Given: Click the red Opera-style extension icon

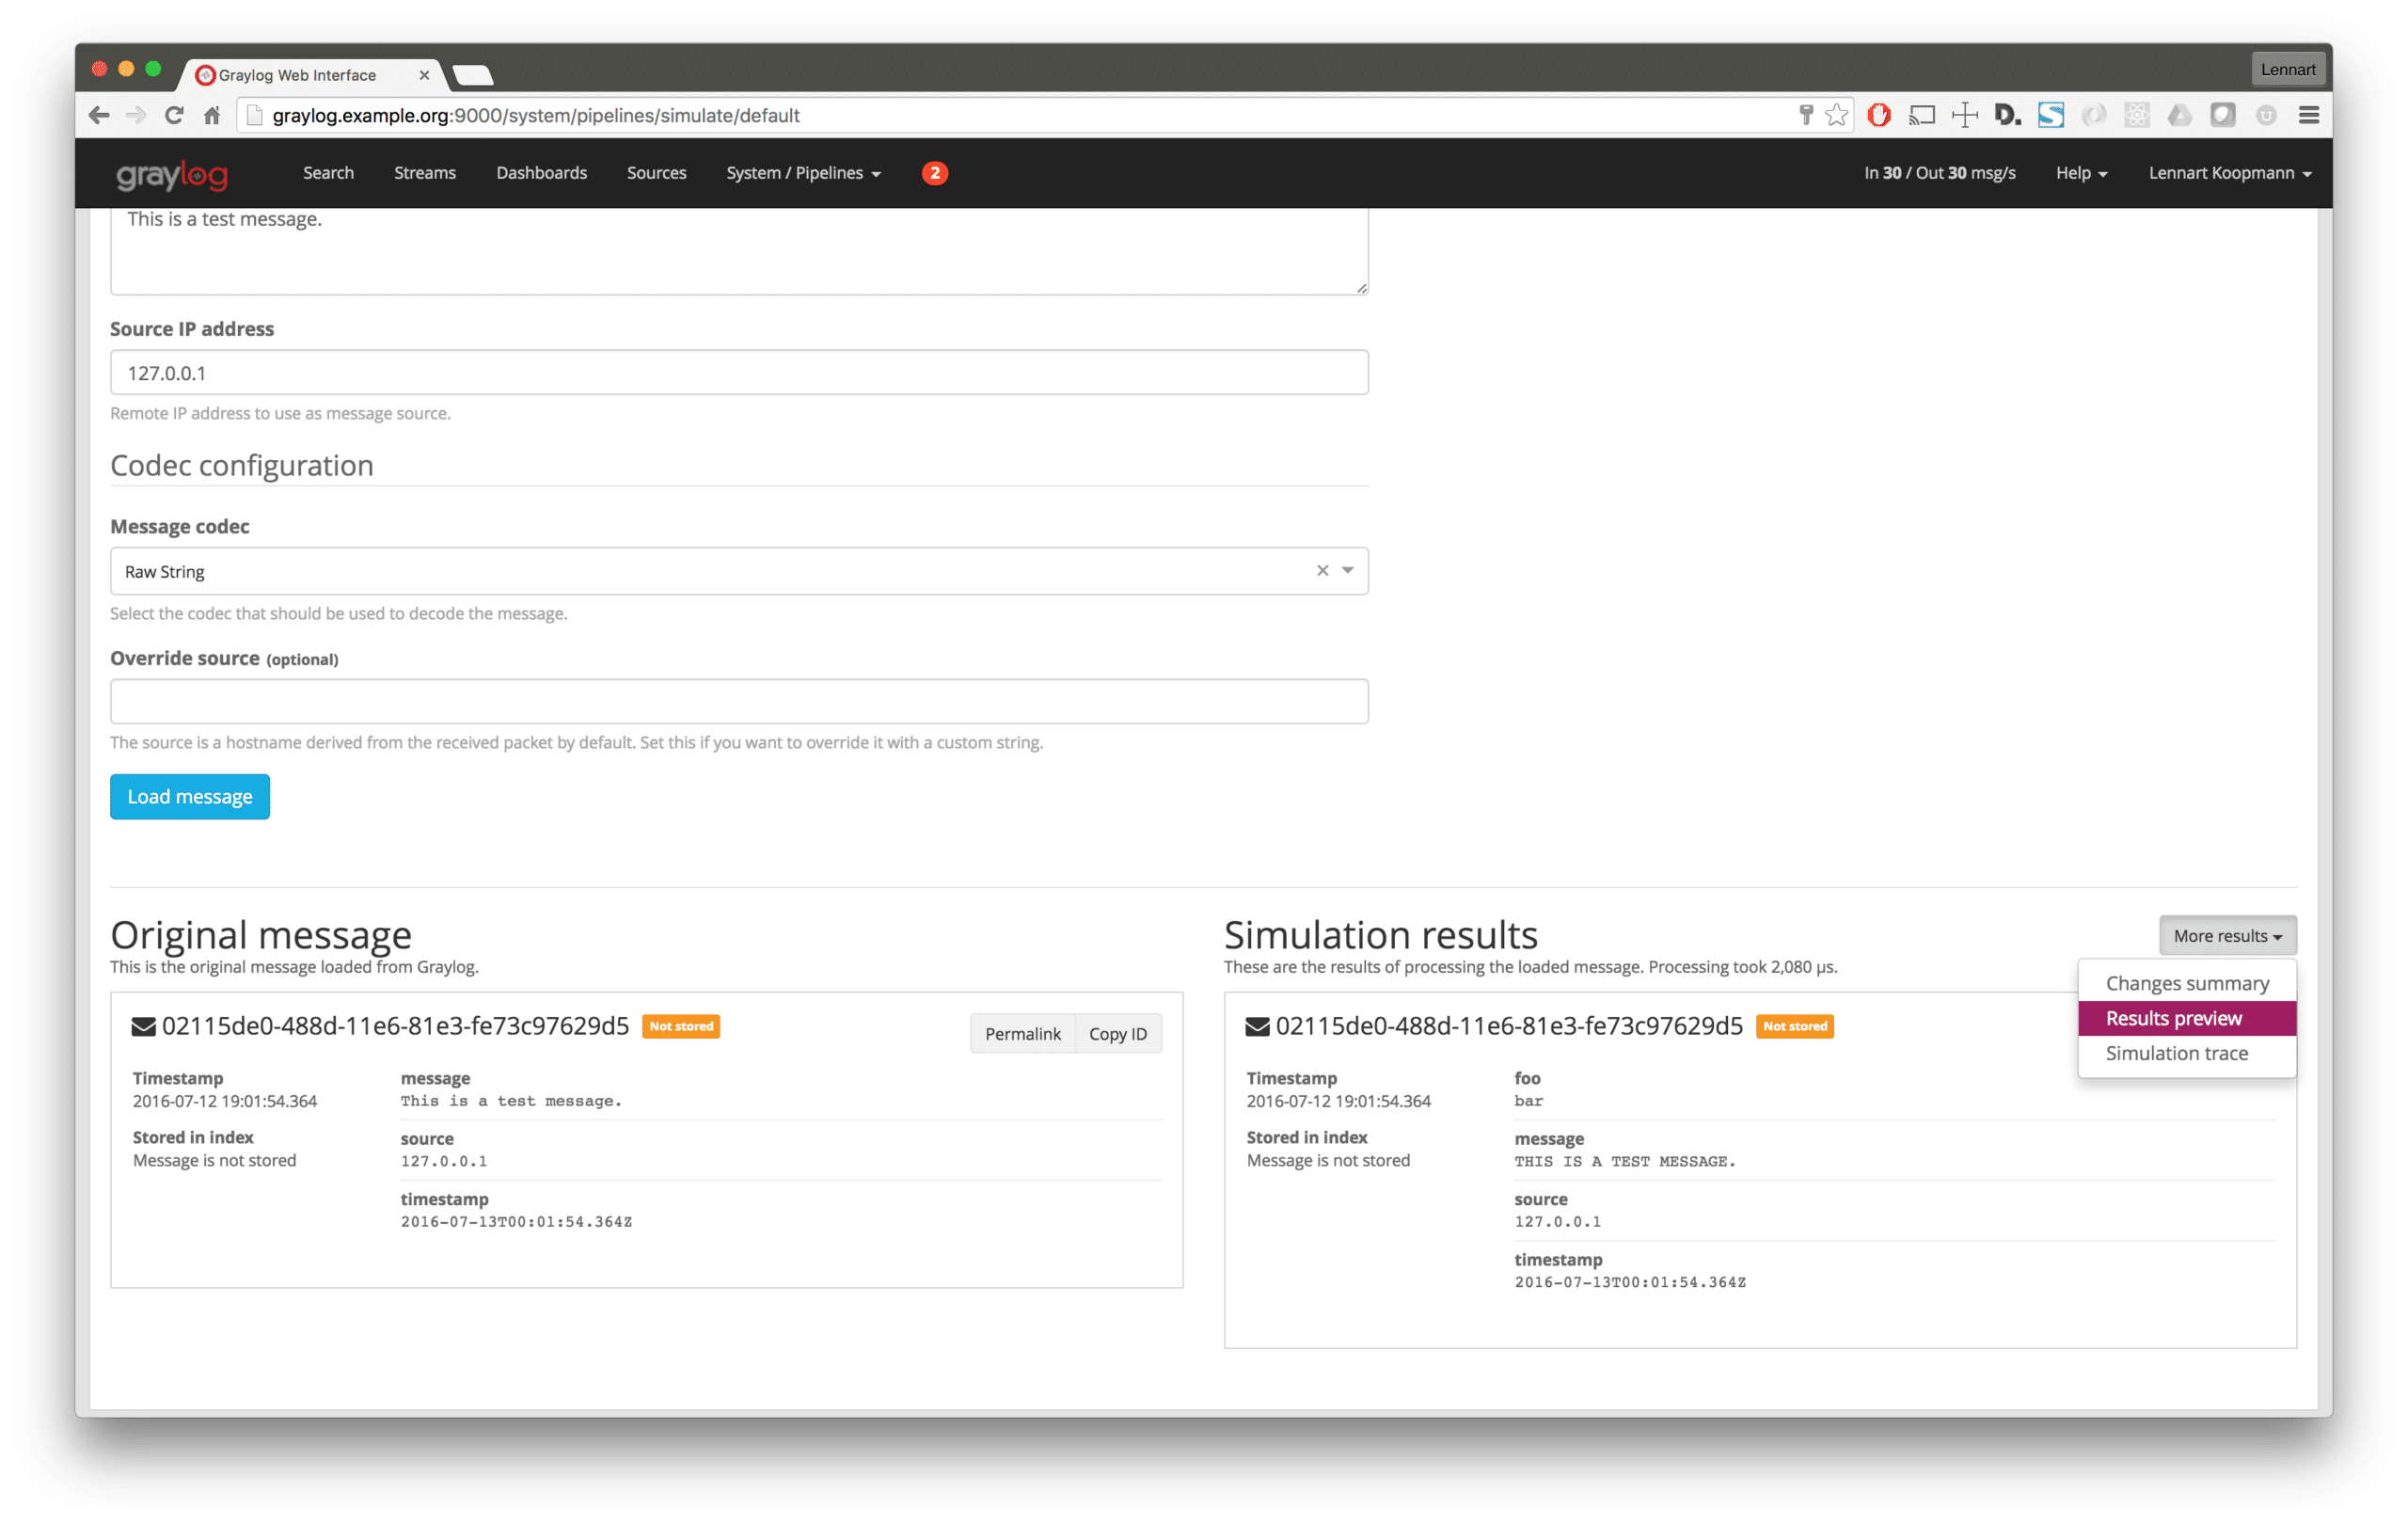Looking at the screenshot, I should pyautogui.click(x=1878, y=115).
